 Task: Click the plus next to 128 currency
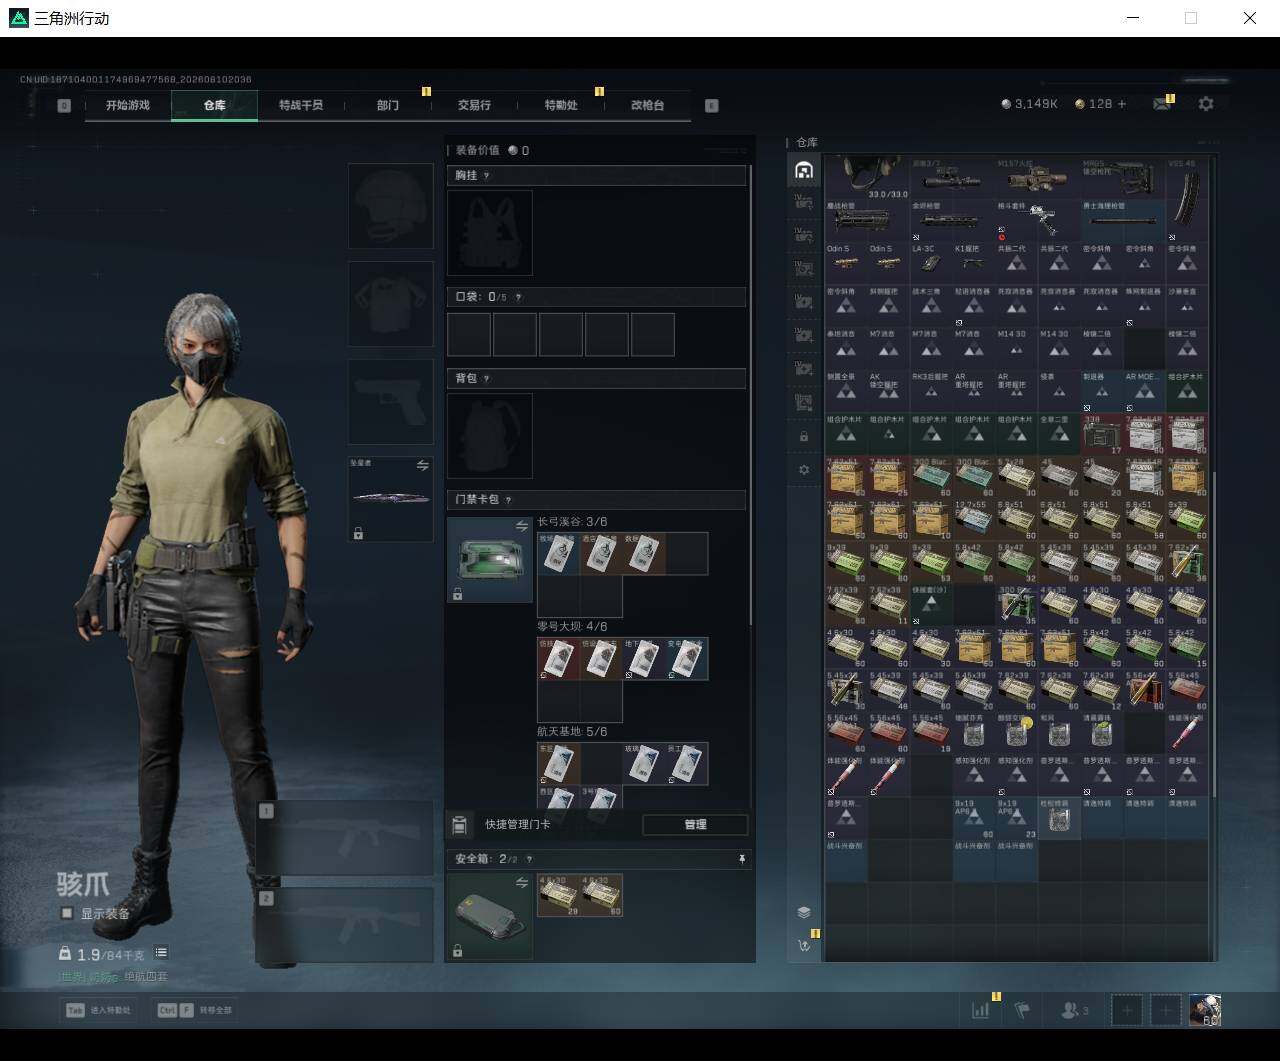pos(1122,104)
